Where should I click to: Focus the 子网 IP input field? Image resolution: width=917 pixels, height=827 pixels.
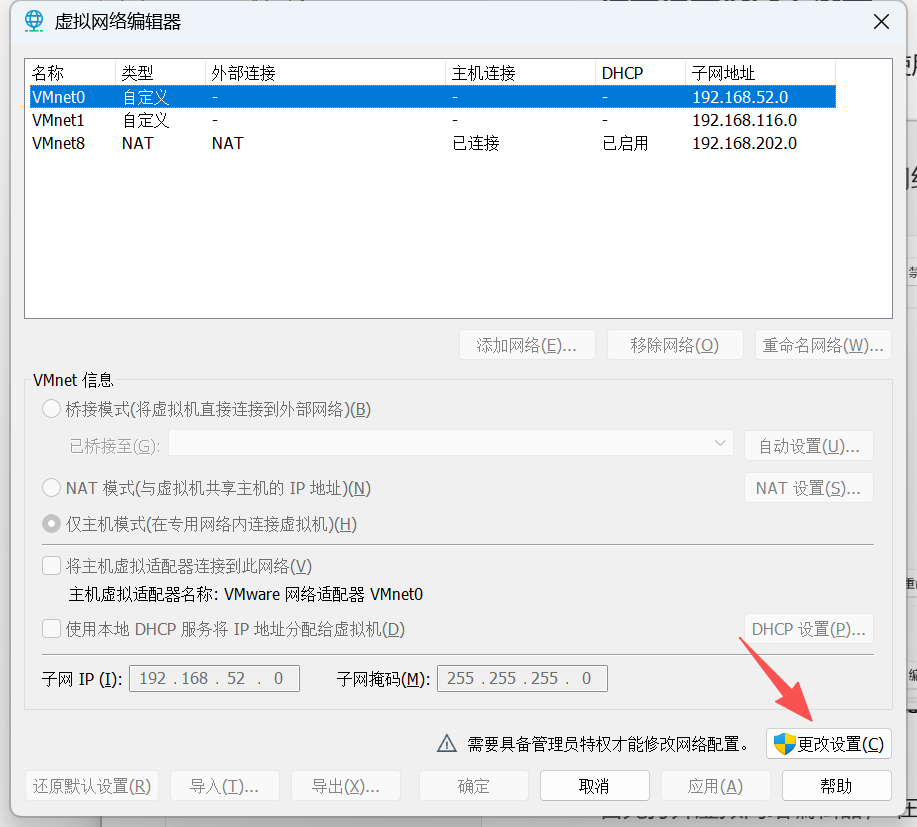coord(214,678)
